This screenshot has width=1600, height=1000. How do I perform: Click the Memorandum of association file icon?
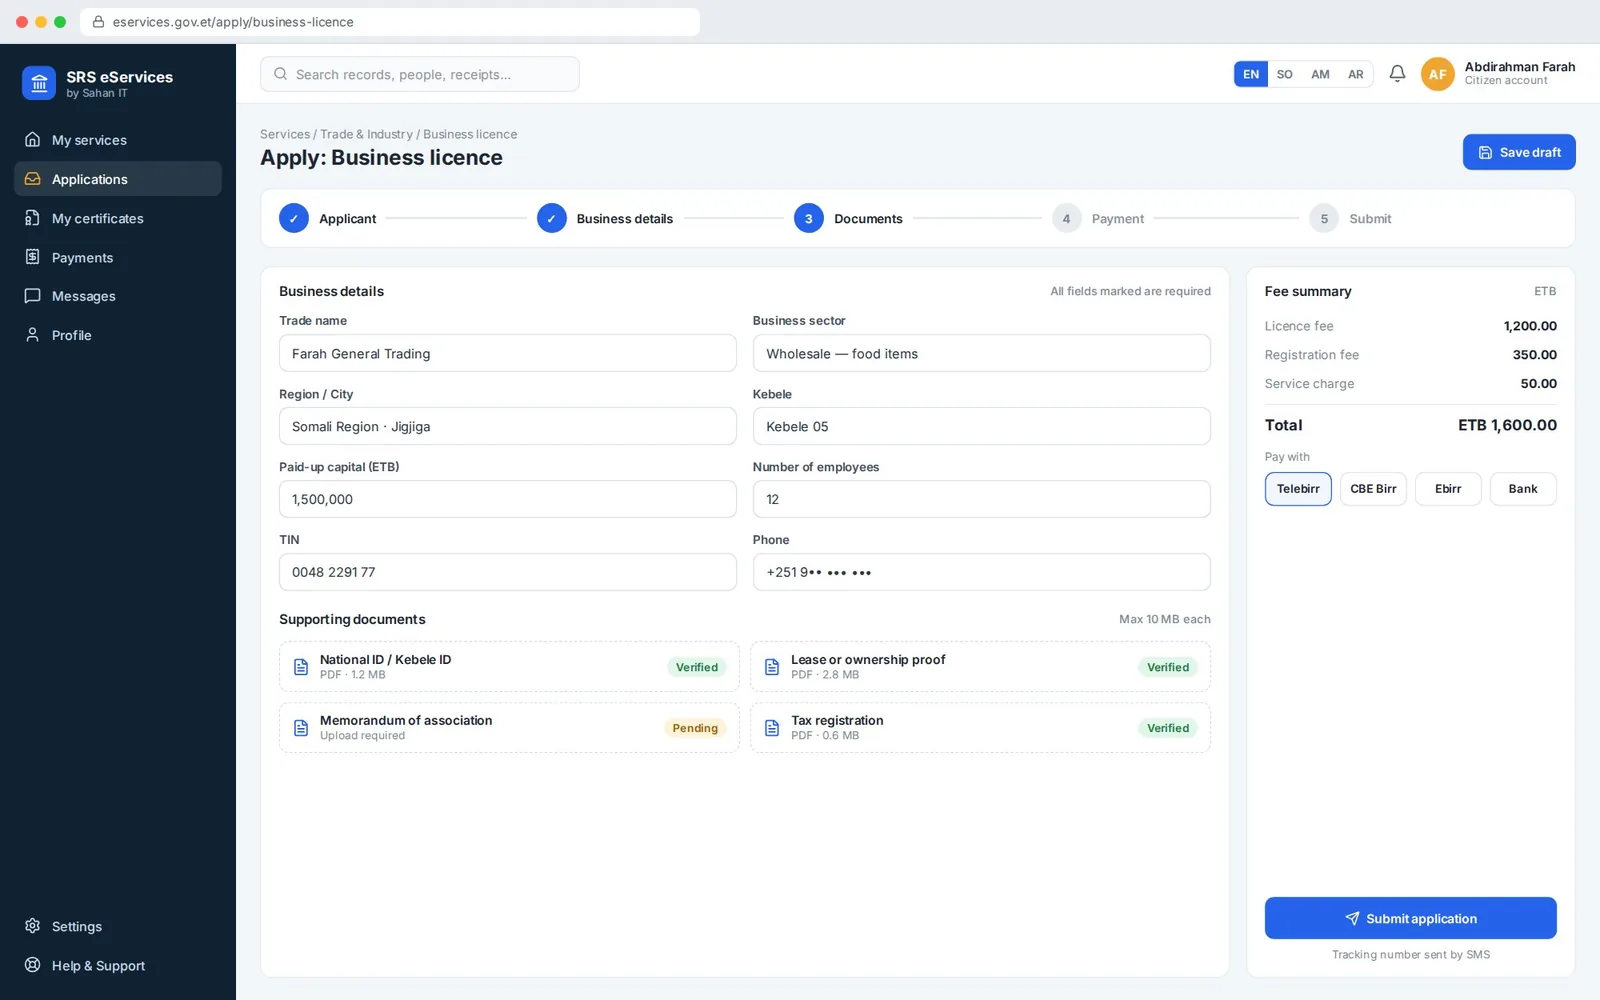pyautogui.click(x=300, y=728)
